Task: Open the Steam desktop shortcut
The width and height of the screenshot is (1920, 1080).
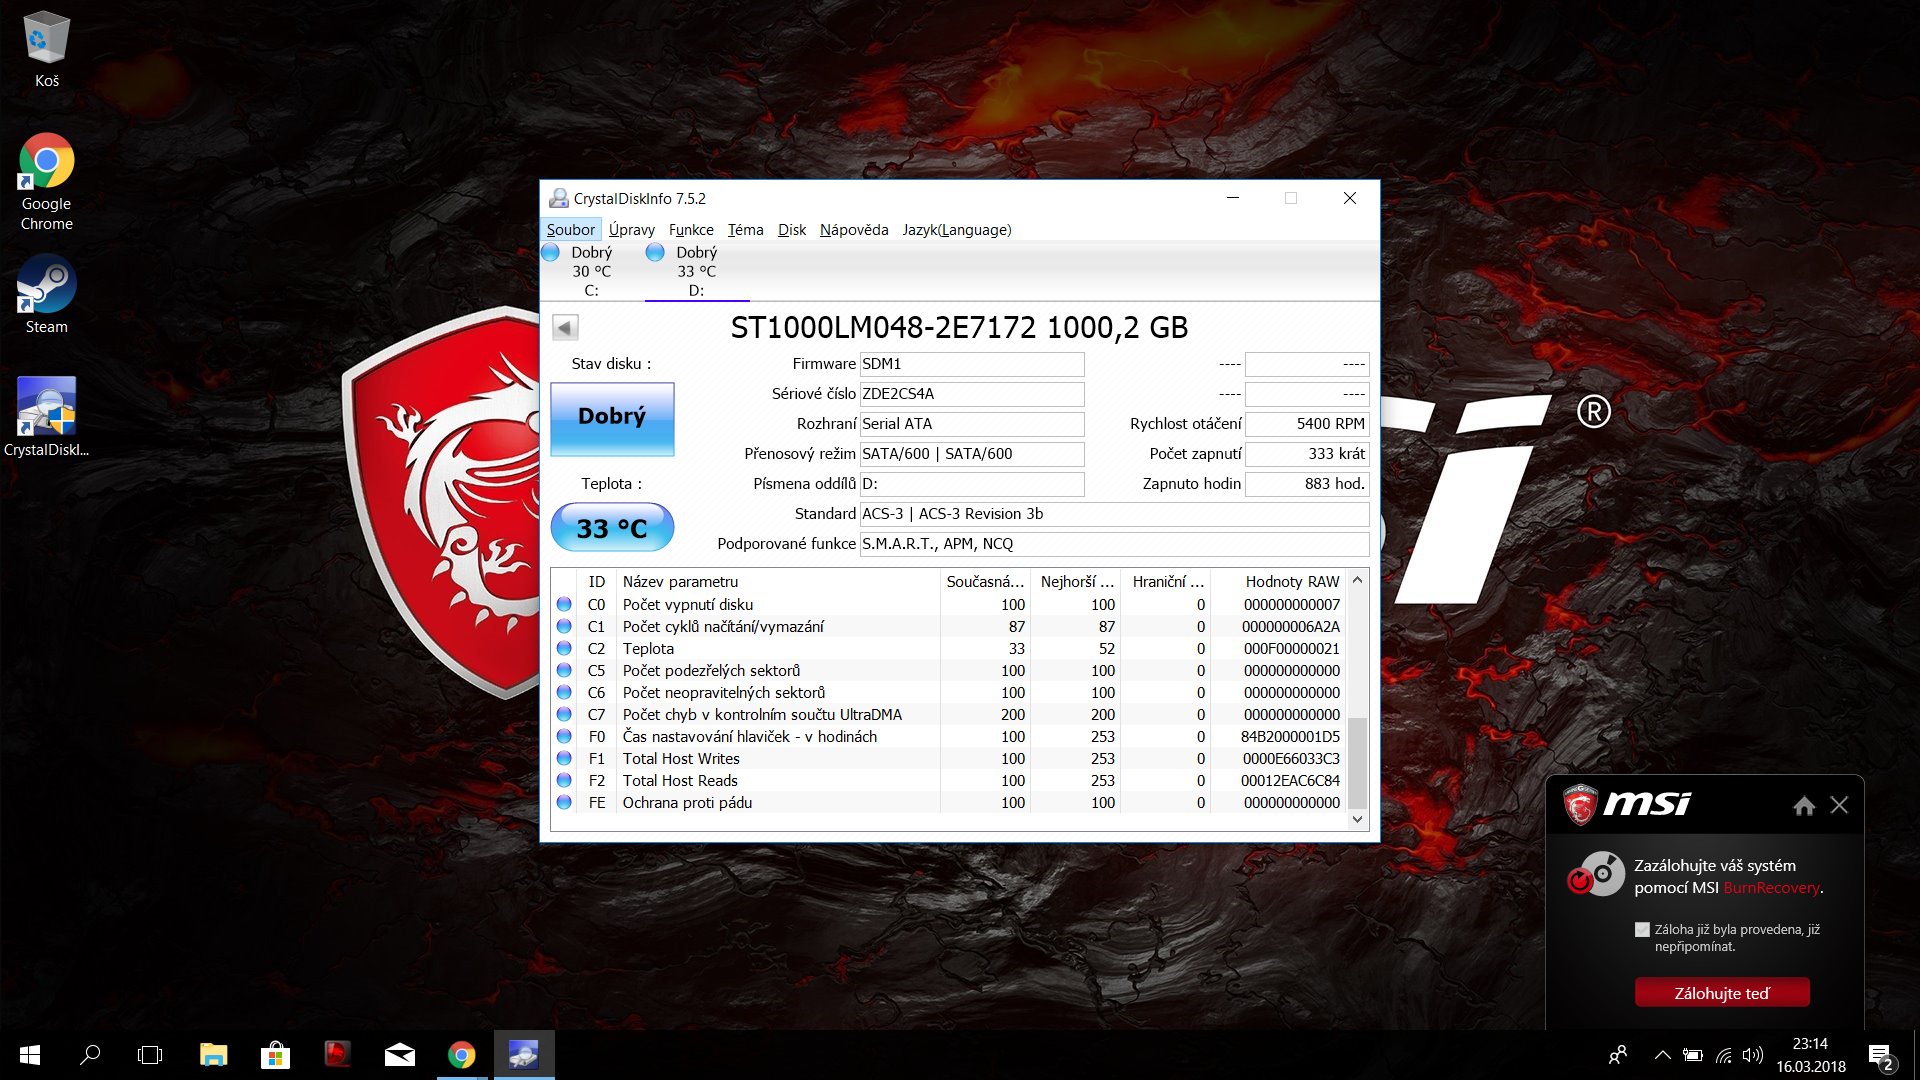Action: click(x=46, y=294)
